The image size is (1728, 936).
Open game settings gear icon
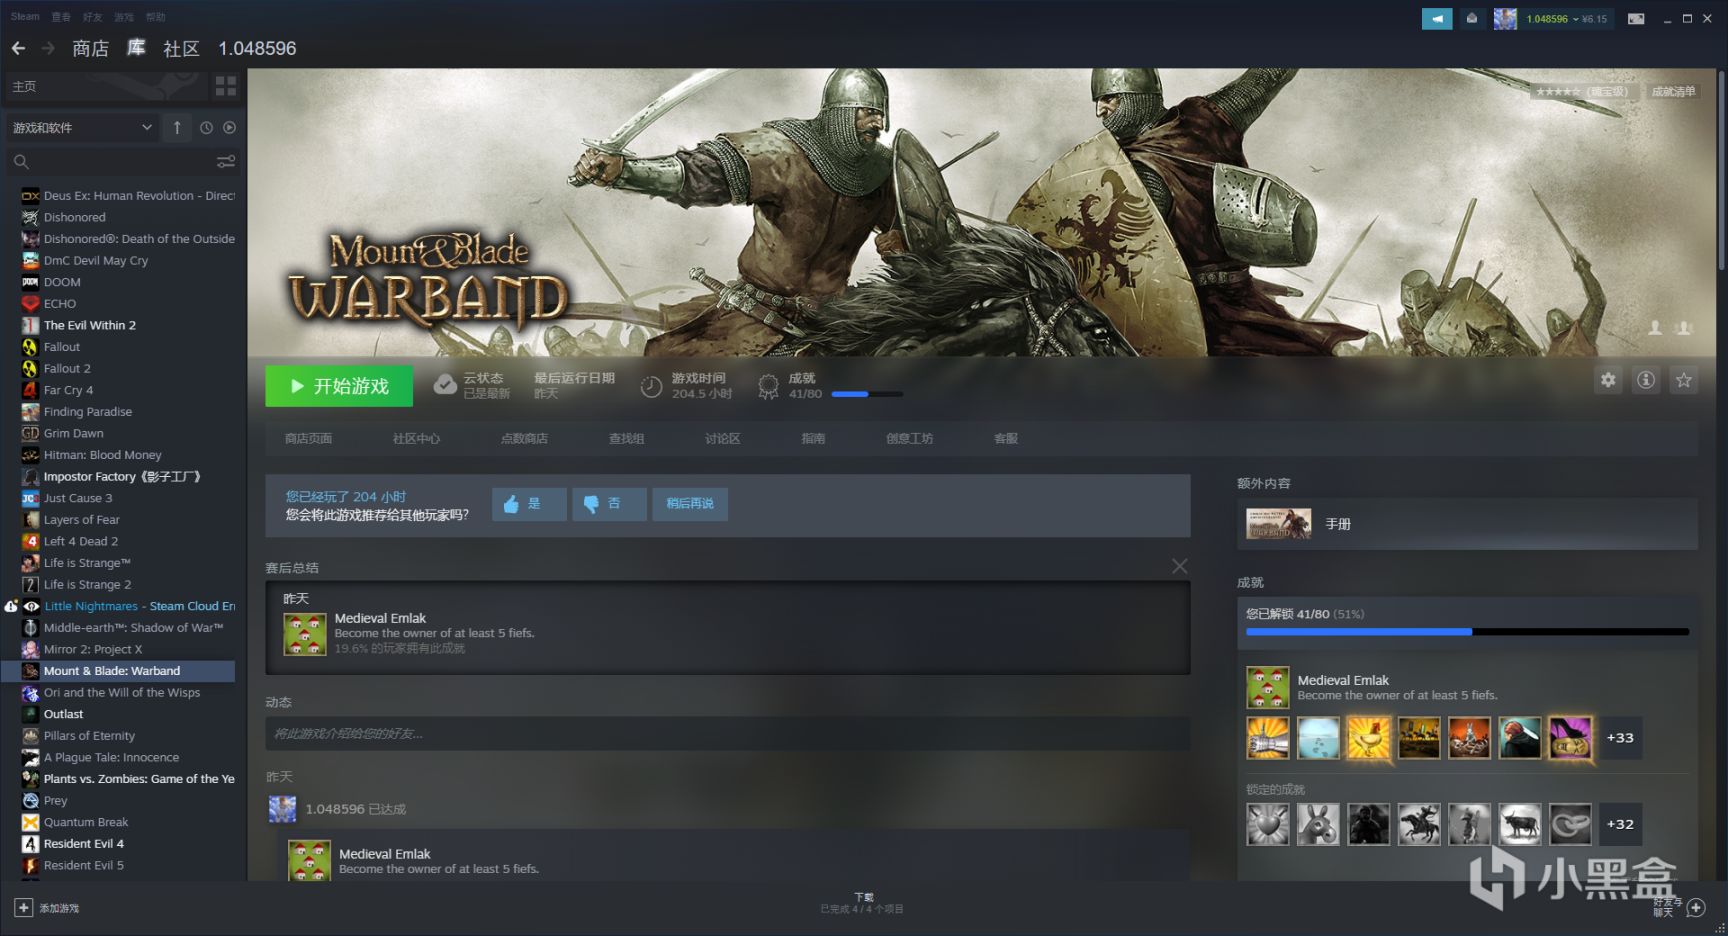click(x=1608, y=380)
